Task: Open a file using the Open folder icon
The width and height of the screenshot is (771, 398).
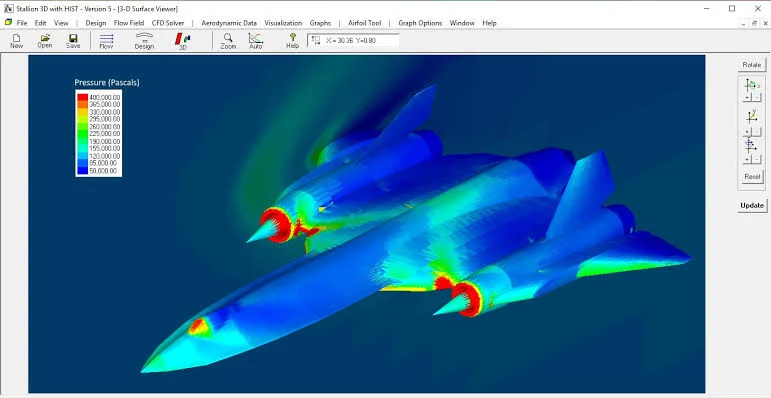Action: (45, 41)
